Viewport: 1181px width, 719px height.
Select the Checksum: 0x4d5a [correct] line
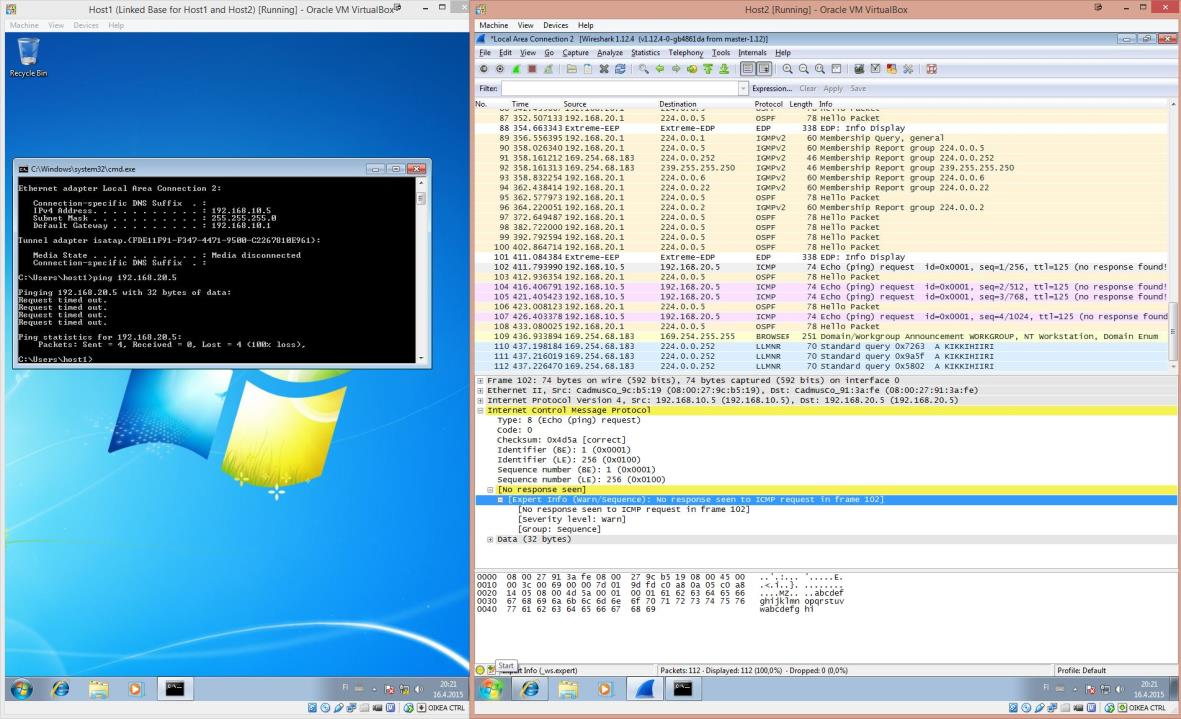(x=561, y=440)
